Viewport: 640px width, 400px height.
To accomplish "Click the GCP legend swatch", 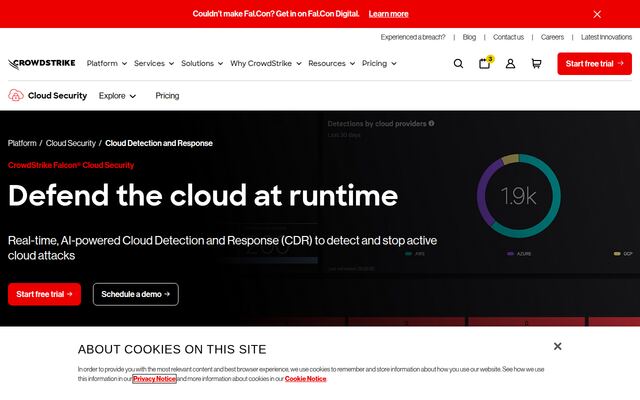I will coord(617,254).
